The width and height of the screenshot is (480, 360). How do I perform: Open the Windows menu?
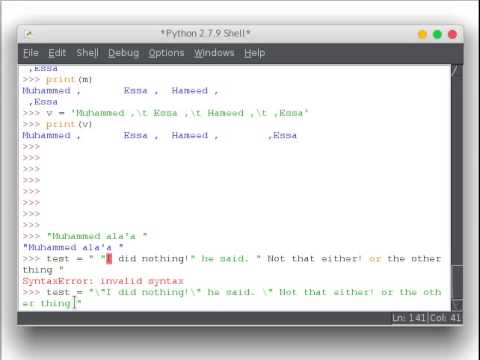214,53
